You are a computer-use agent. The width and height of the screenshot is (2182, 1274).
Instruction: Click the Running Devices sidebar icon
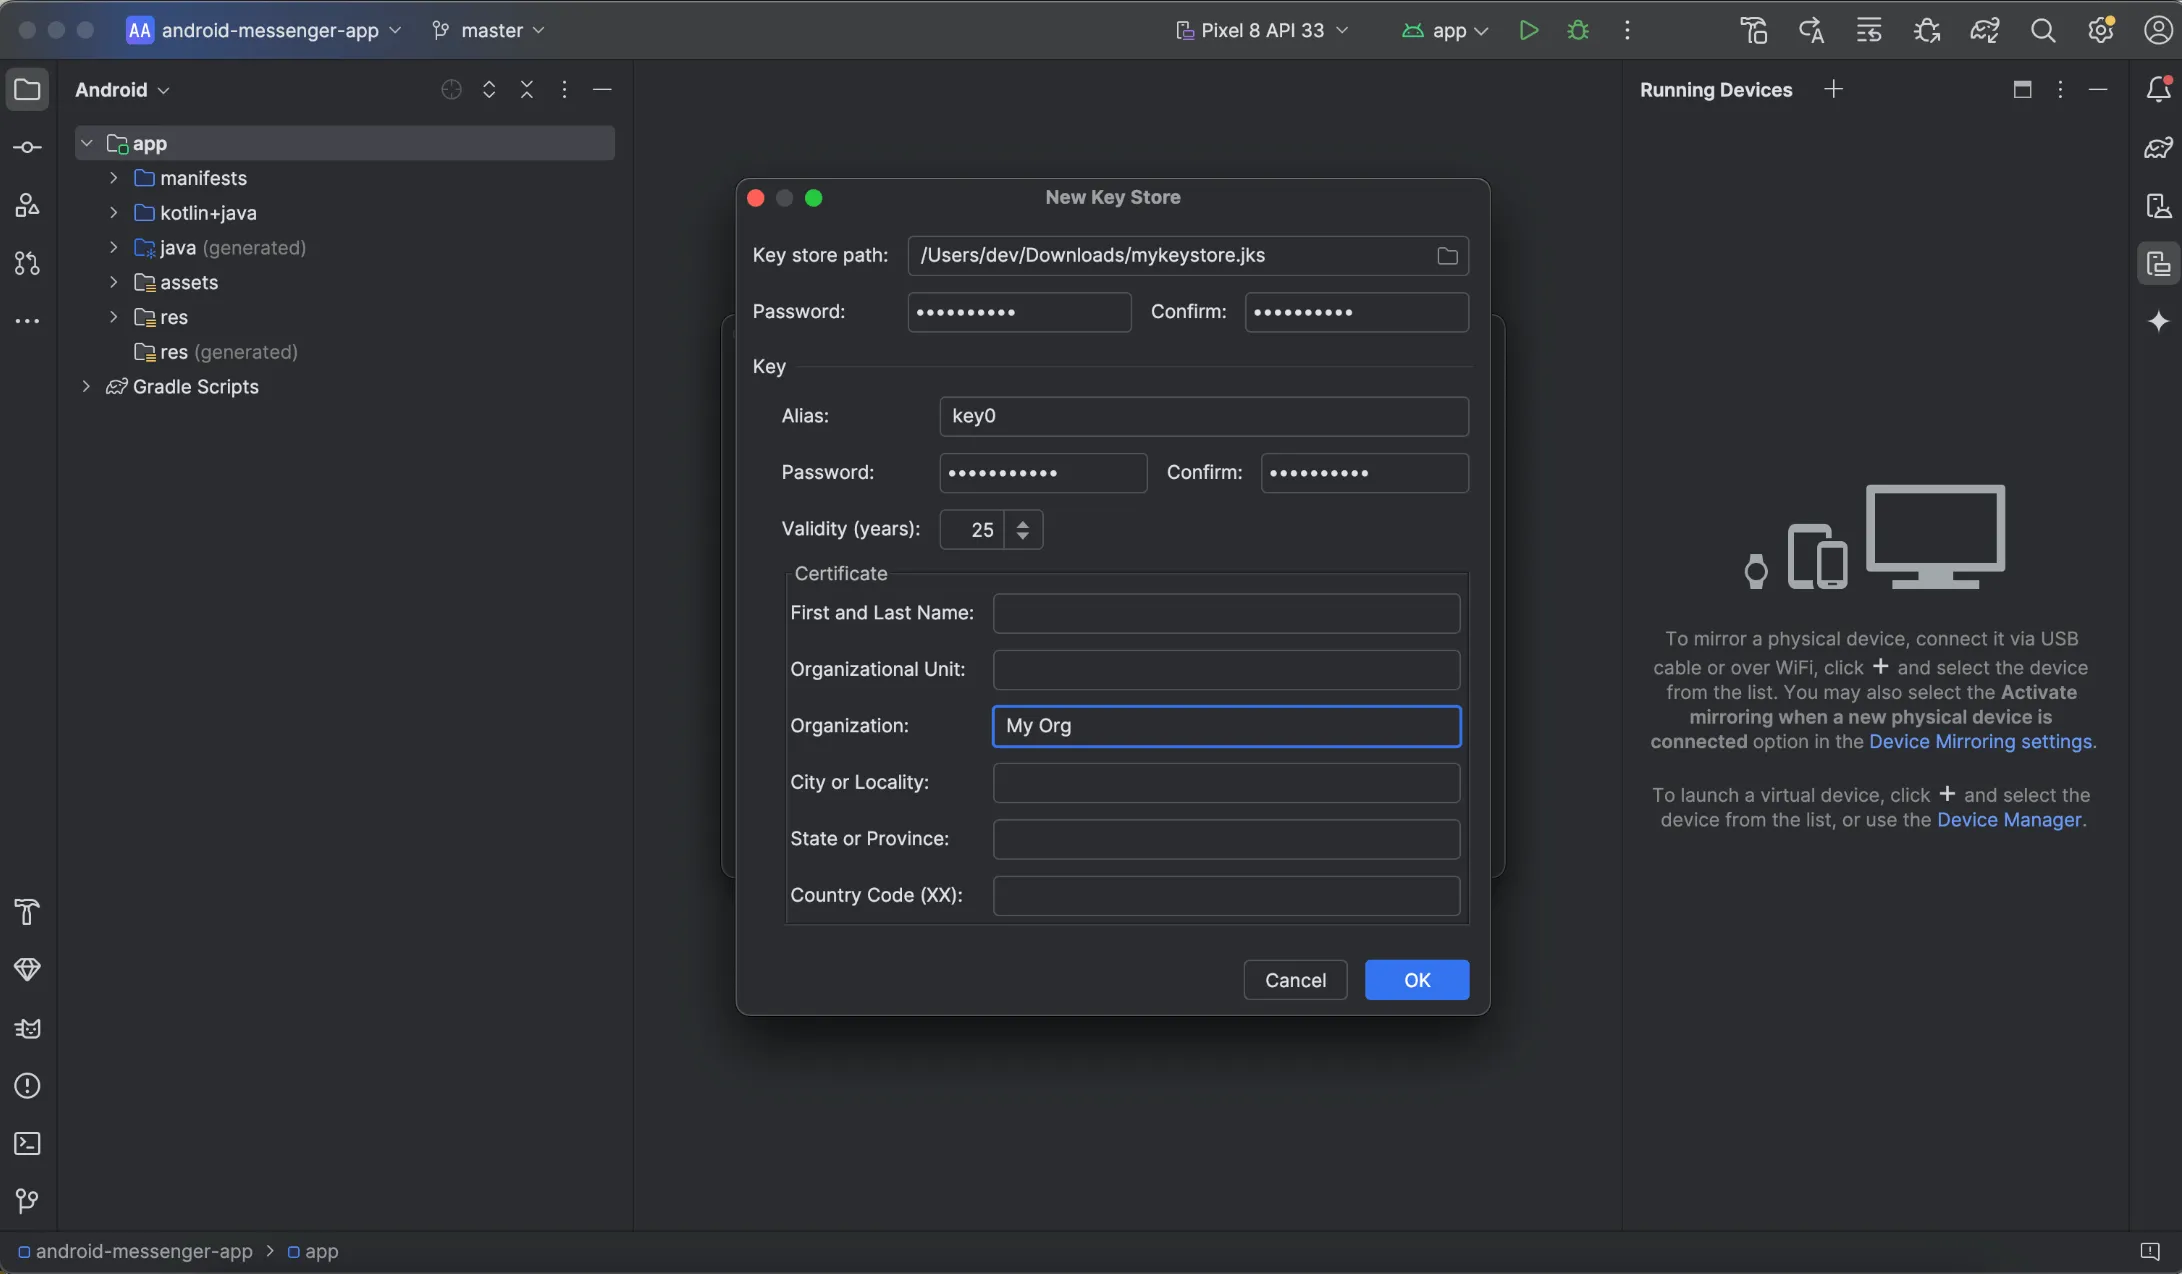[2158, 264]
